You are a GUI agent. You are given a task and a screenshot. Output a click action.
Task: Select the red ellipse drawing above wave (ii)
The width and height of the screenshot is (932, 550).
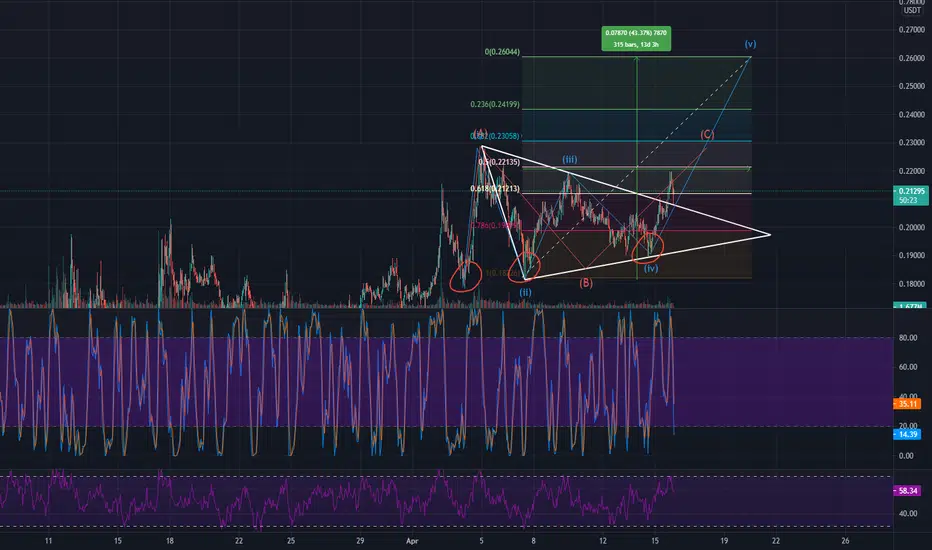524,266
